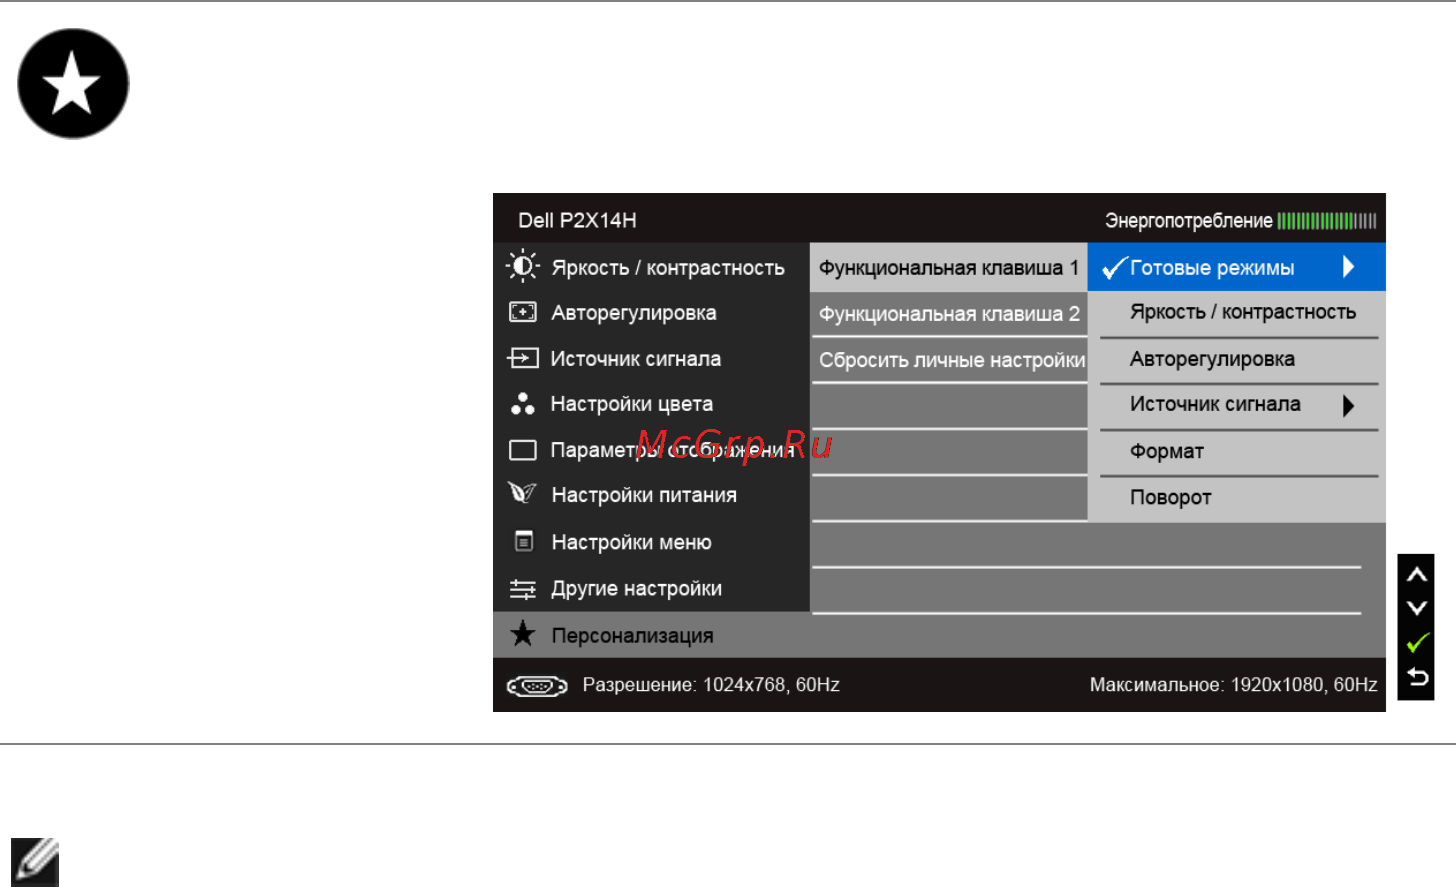Click the Энергопотребление label

tap(1188, 221)
